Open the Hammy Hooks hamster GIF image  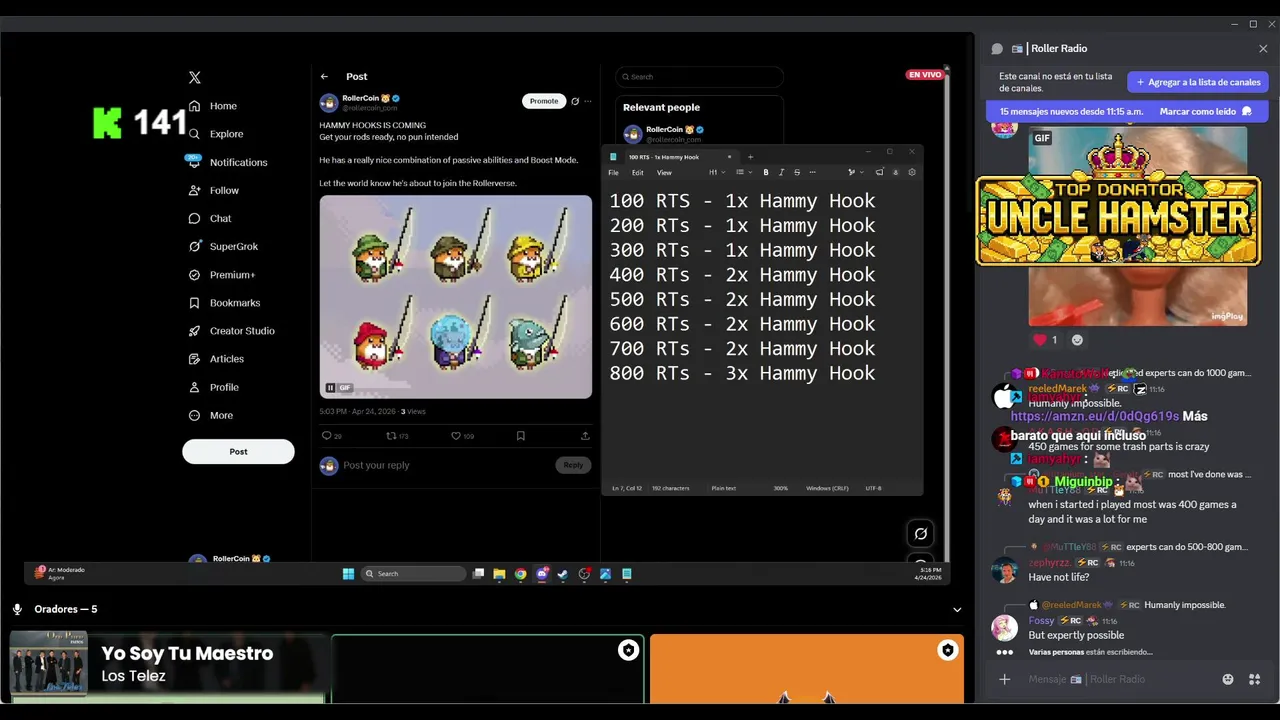click(x=456, y=297)
